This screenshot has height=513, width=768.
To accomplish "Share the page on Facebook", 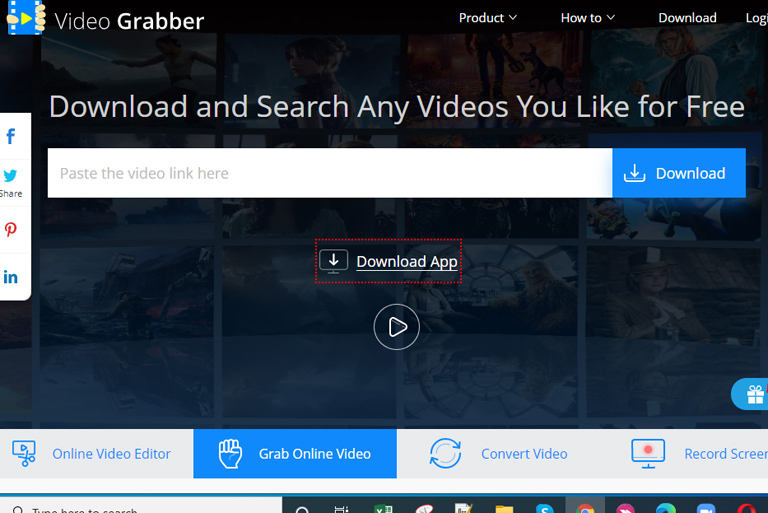I will coord(11,136).
